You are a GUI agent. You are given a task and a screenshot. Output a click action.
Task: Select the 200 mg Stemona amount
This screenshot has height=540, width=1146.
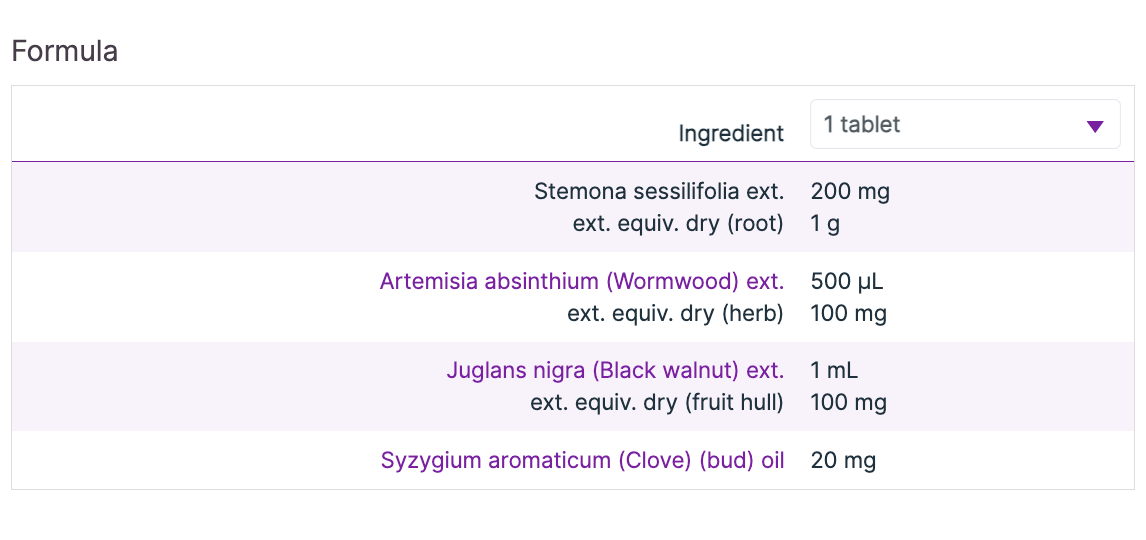(850, 191)
